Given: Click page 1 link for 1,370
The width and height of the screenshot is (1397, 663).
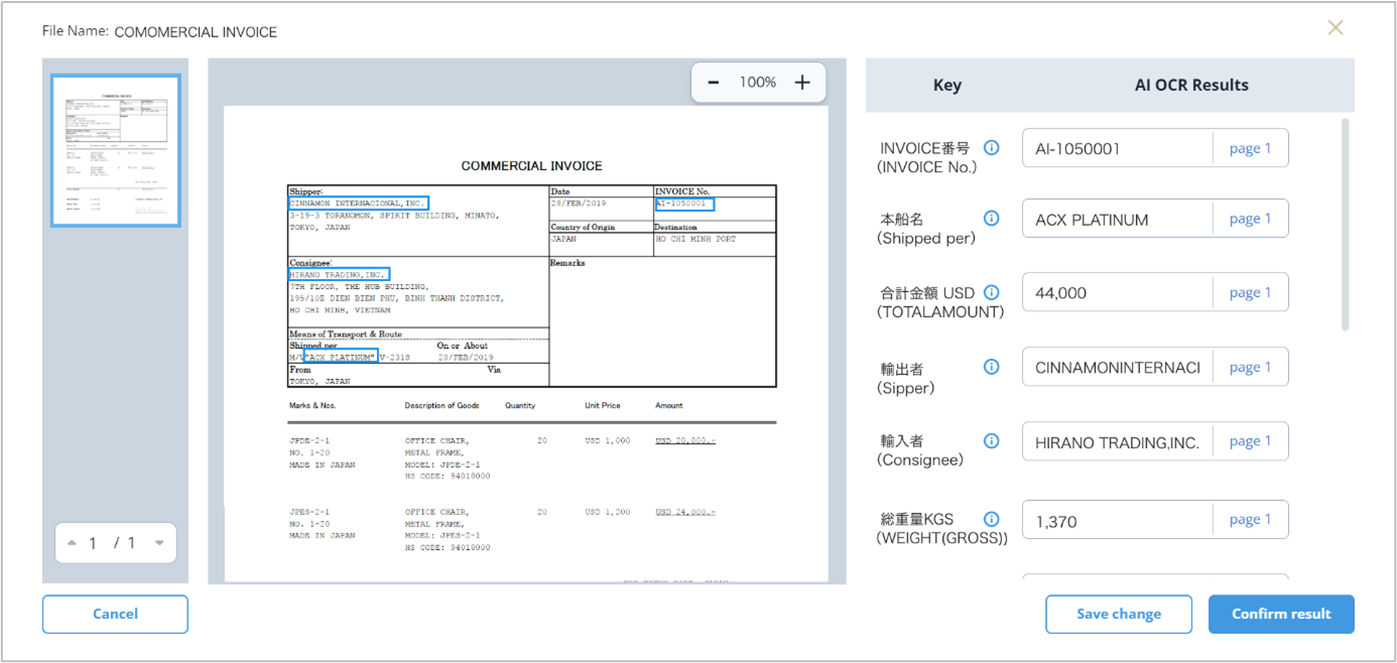Looking at the screenshot, I should coord(1250,520).
